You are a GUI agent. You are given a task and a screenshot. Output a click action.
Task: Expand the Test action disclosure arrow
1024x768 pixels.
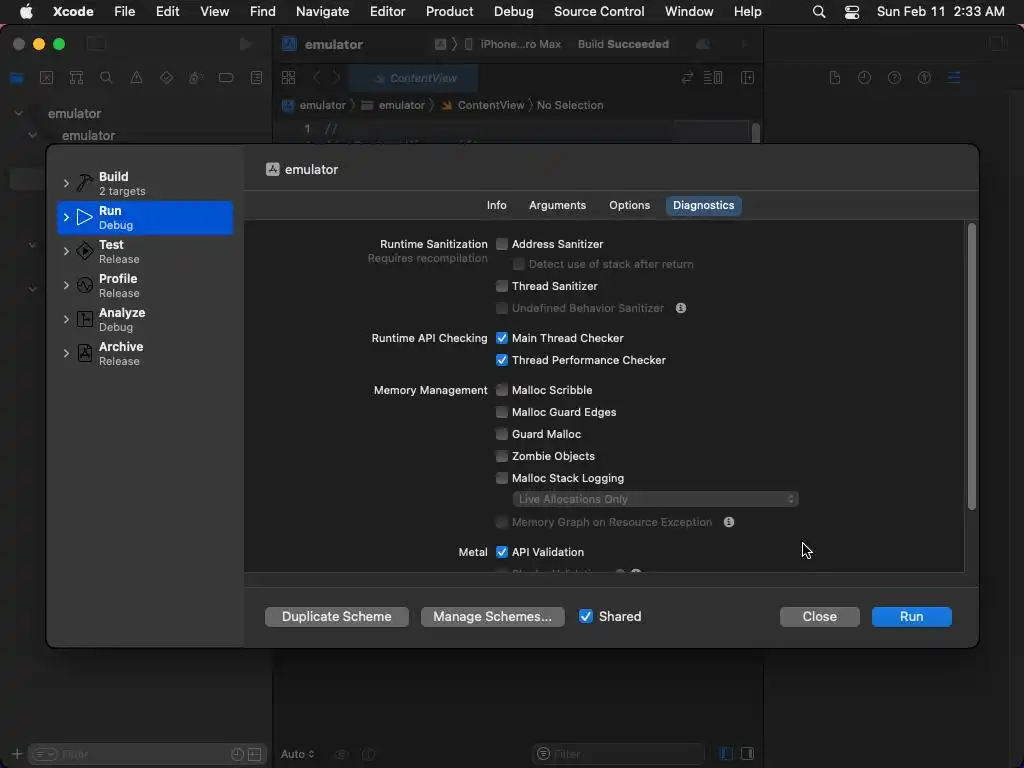66,251
